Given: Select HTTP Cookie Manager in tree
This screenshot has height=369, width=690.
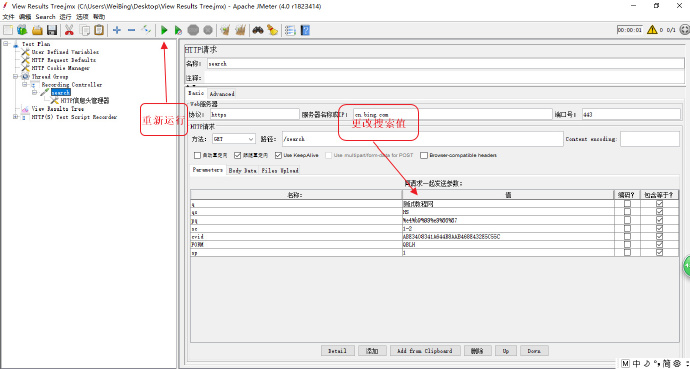Looking at the screenshot, I should point(60,68).
